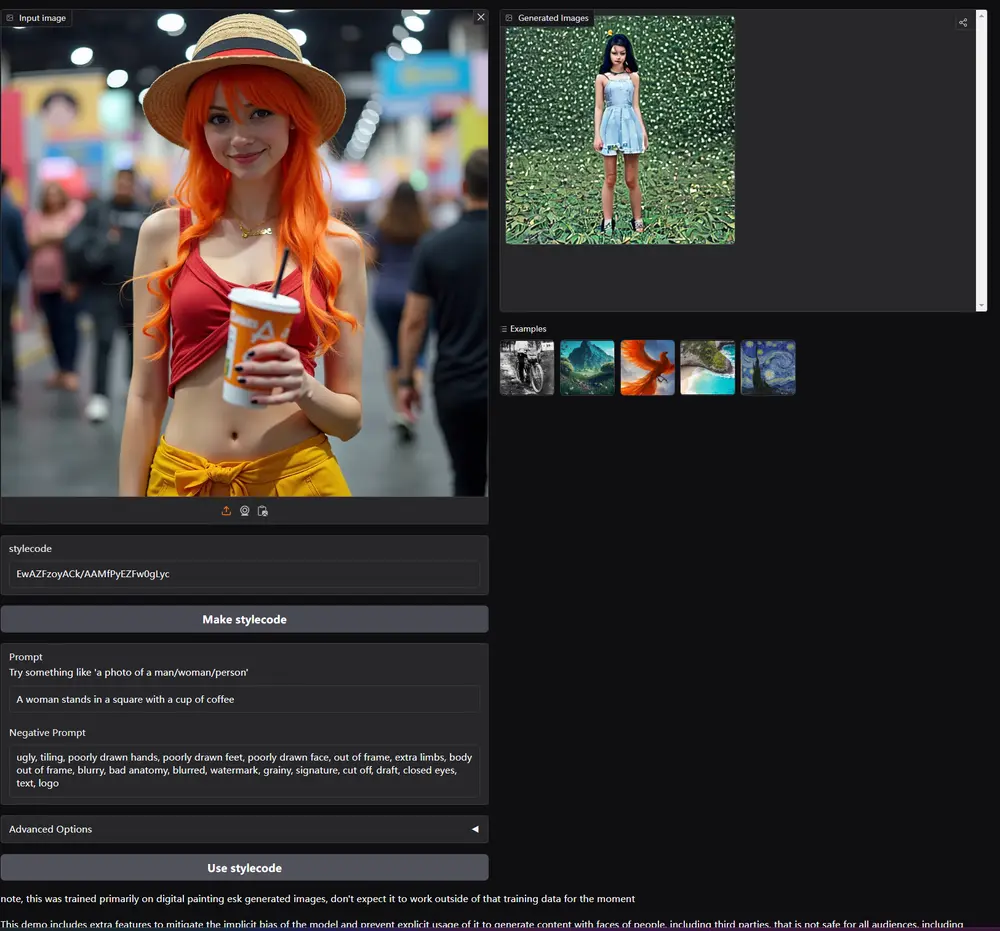Image resolution: width=1000 pixels, height=931 pixels.
Task: Click the share icon in Generated Images
Action: pos(963,23)
